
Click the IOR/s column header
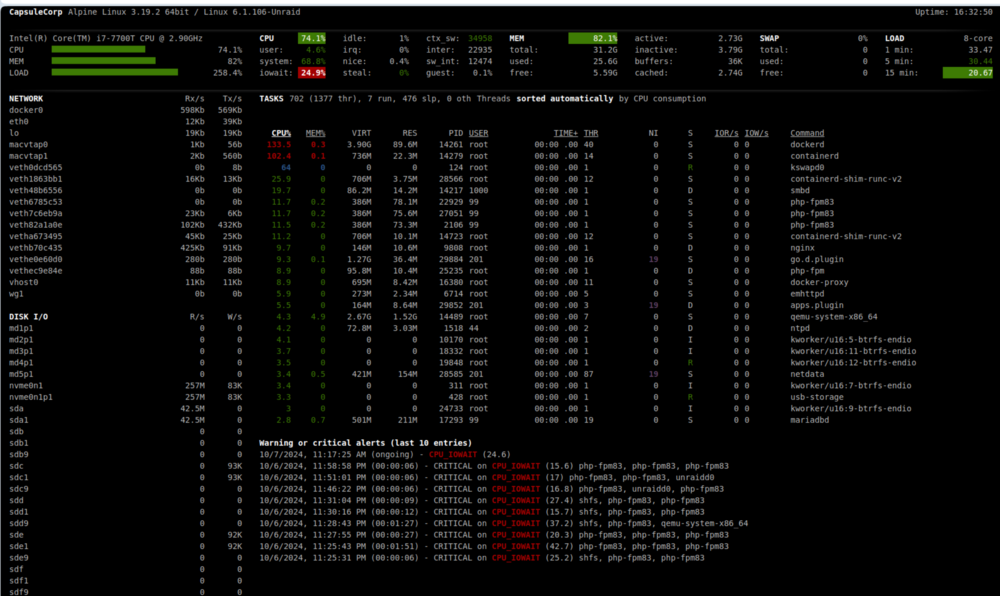click(726, 133)
